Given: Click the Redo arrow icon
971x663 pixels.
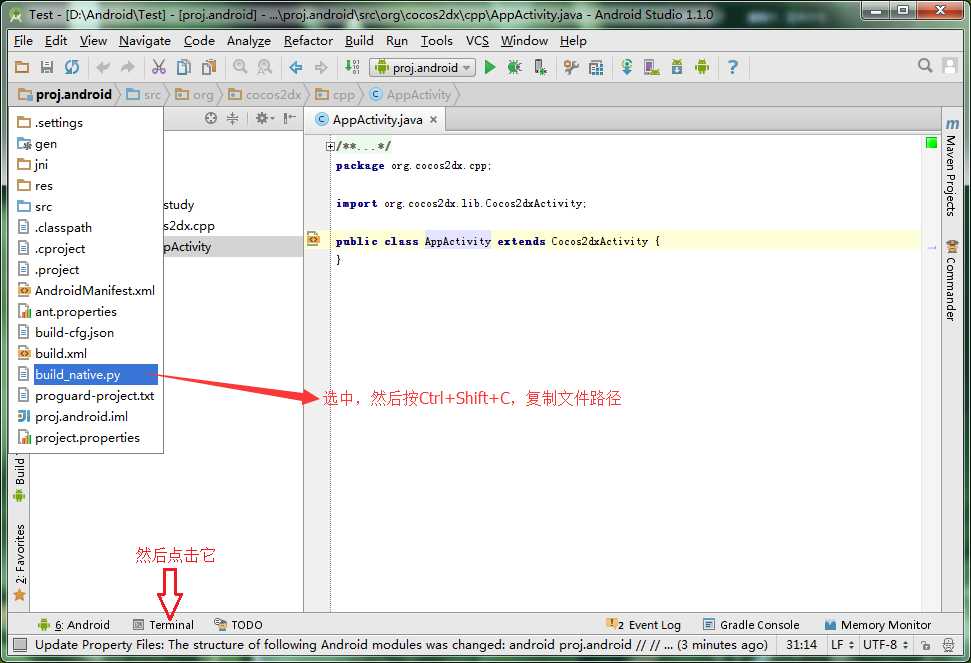Looking at the screenshot, I should pyautogui.click(x=128, y=67).
